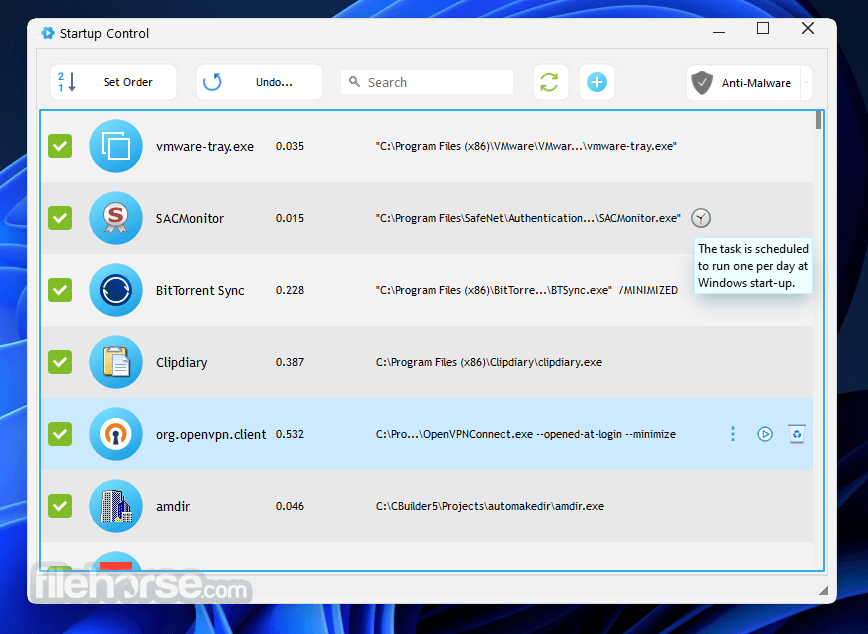Focus the Search input field
868x634 pixels.
coord(427,82)
